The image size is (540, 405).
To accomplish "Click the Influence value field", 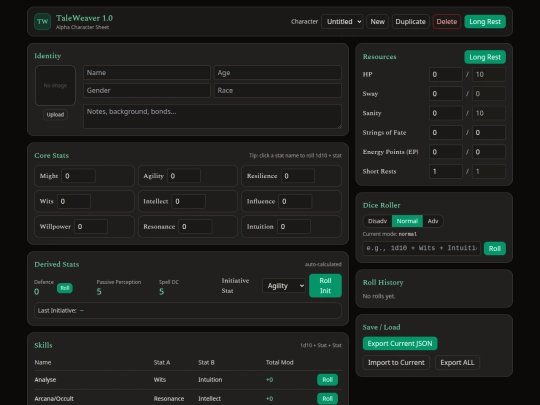I will click(x=295, y=201).
